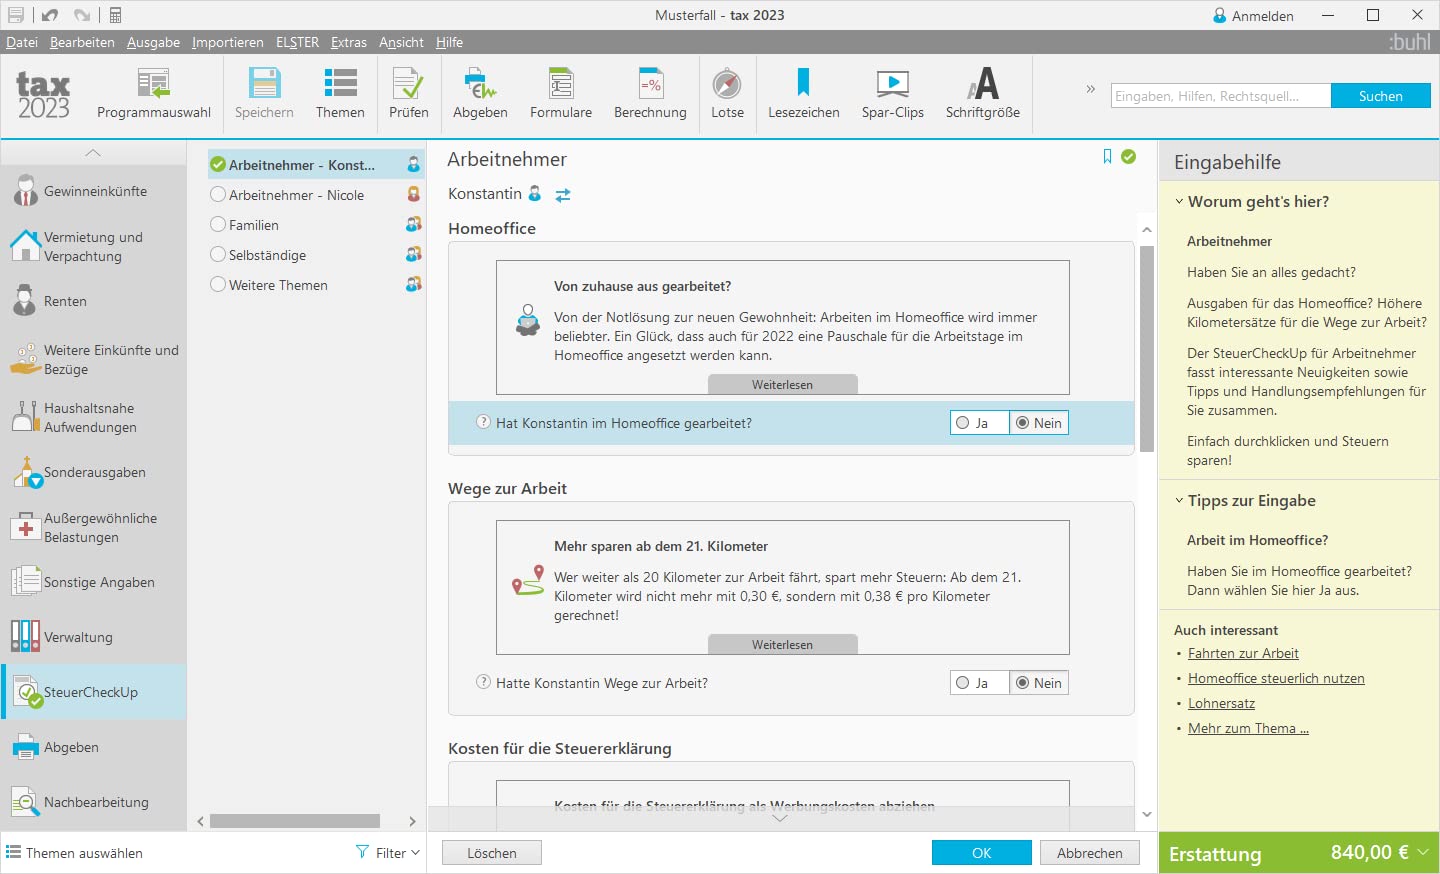Click the undo arrow in title bar
The width and height of the screenshot is (1440, 874).
(x=50, y=15)
